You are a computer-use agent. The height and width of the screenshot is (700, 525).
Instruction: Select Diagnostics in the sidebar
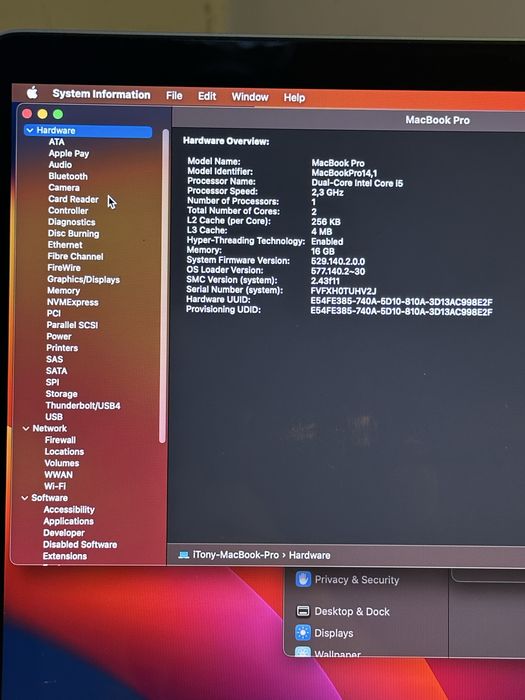[x=71, y=222]
